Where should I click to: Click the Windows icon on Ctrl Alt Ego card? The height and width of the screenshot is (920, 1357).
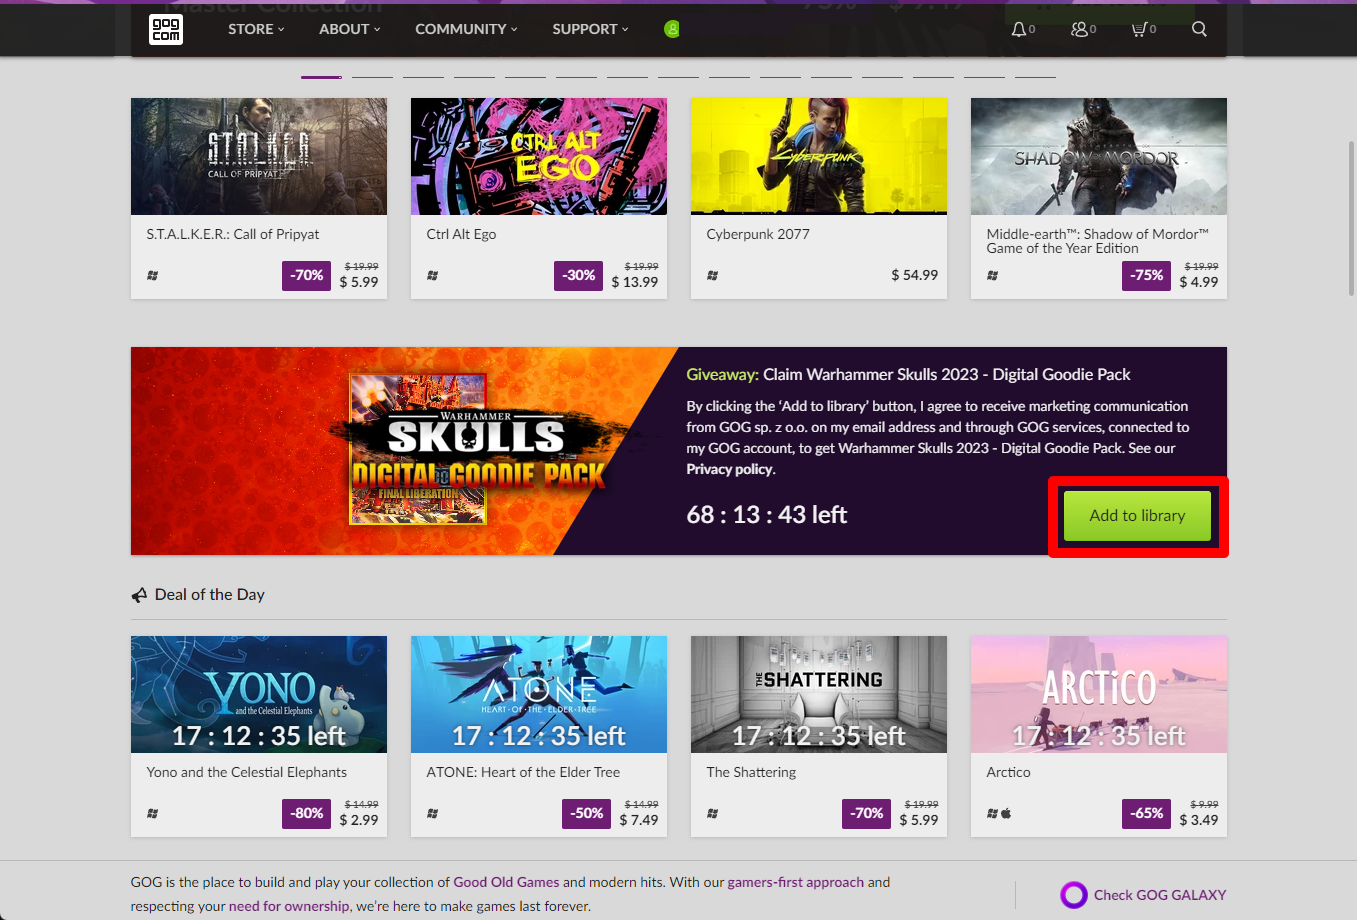[433, 275]
